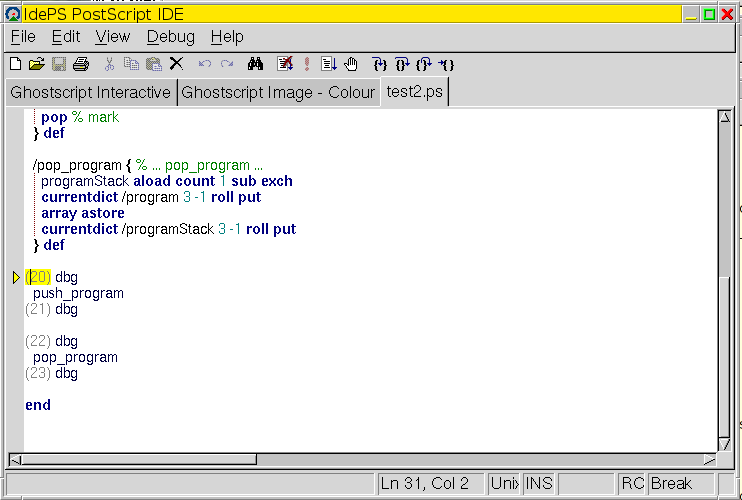Switch to Ghostscript Interactive tab

tap(90, 93)
